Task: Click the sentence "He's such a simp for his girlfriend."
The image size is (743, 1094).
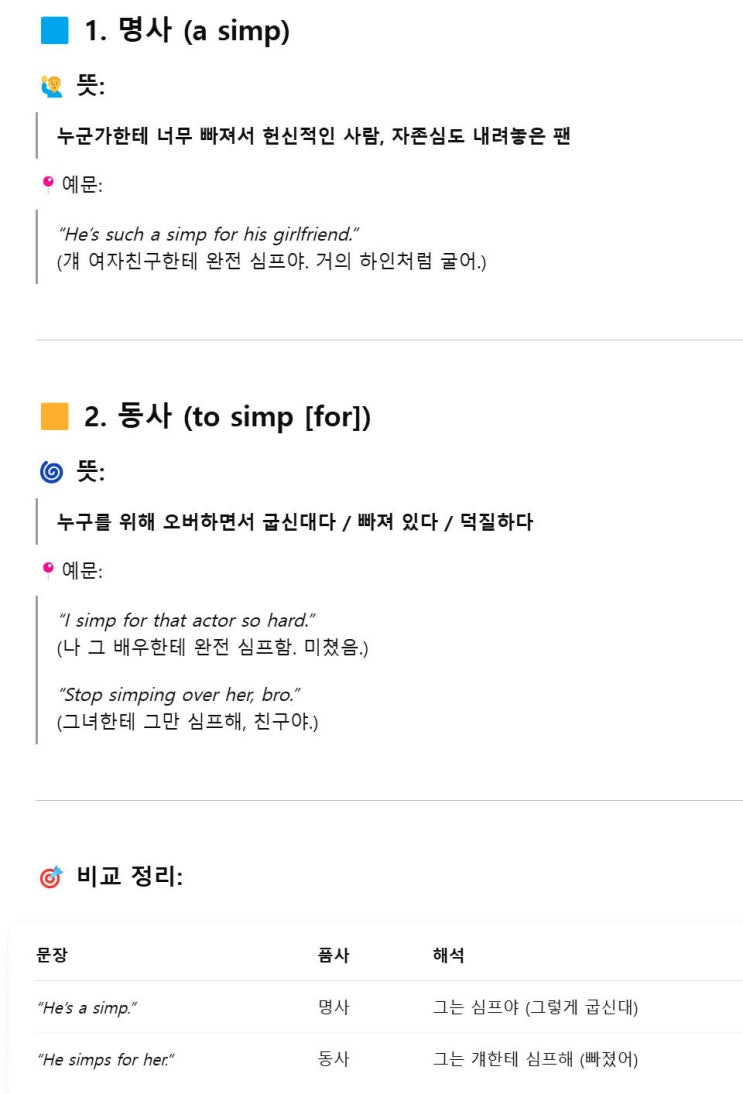Action: tap(209, 235)
